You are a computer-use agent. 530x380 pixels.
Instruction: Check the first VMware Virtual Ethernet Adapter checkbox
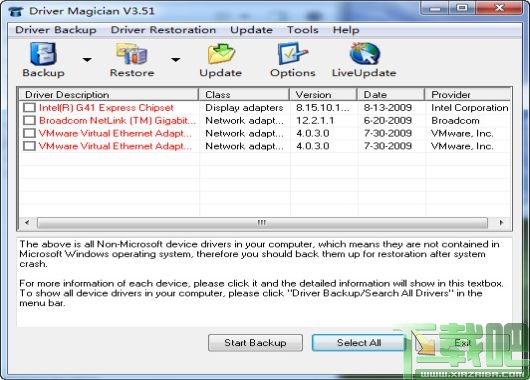[29, 133]
